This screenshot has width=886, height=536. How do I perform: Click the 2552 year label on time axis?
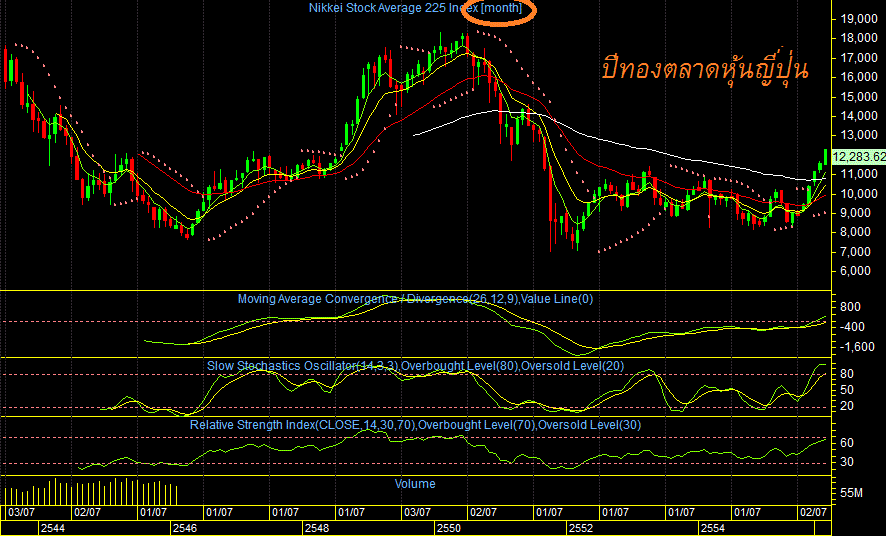click(x=581, y=529)
